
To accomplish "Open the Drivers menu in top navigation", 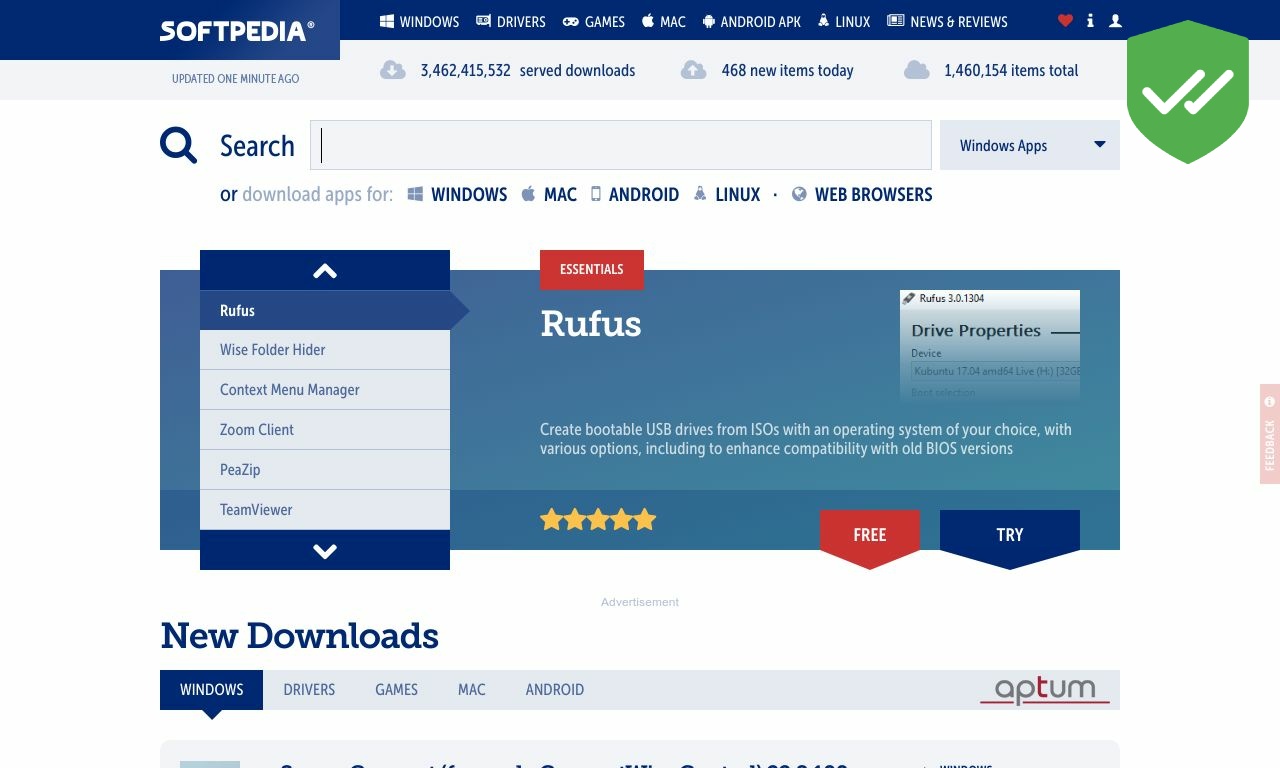I will 510,21.
